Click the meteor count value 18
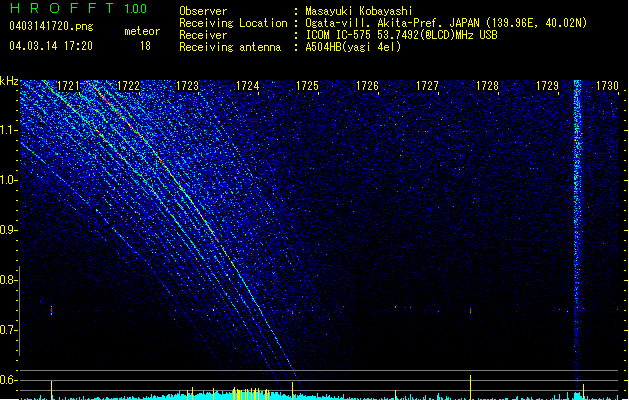The height and width of the screenshot is (400, 629). coord(145,46)
